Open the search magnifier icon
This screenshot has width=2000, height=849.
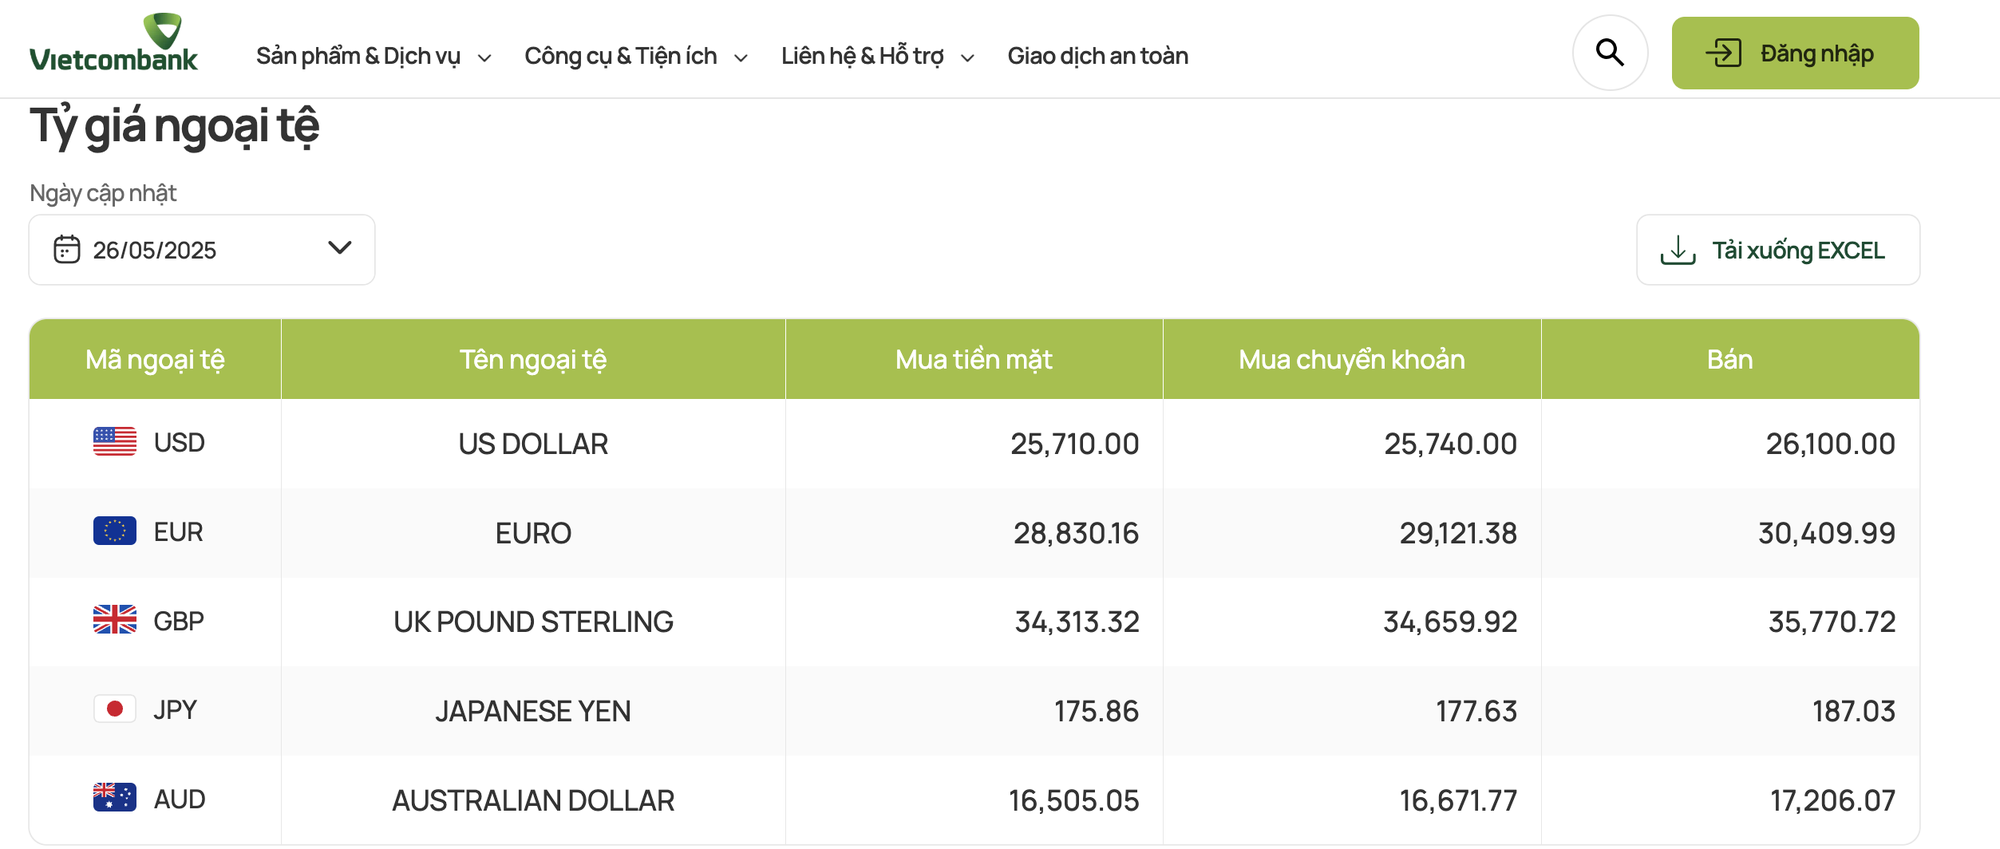[x=1610, y=52]
